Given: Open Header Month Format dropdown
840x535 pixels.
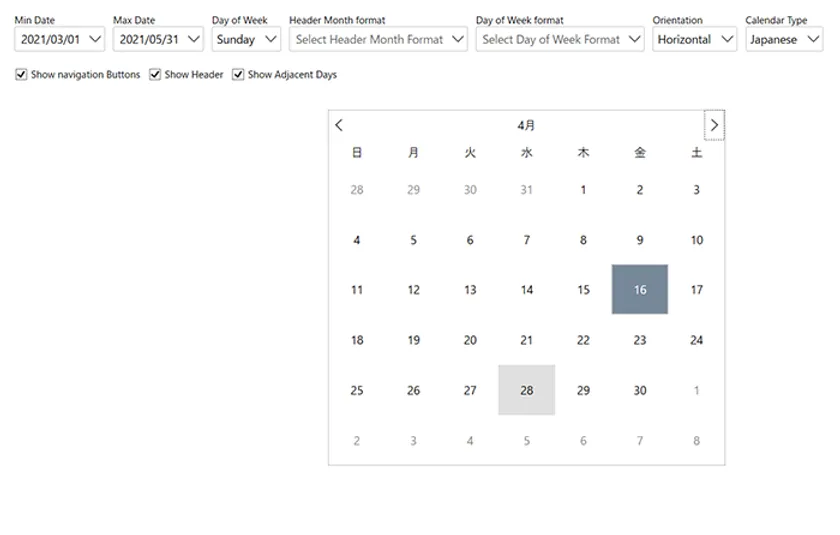Looking at the screenshot, I should tap(378, 39).
